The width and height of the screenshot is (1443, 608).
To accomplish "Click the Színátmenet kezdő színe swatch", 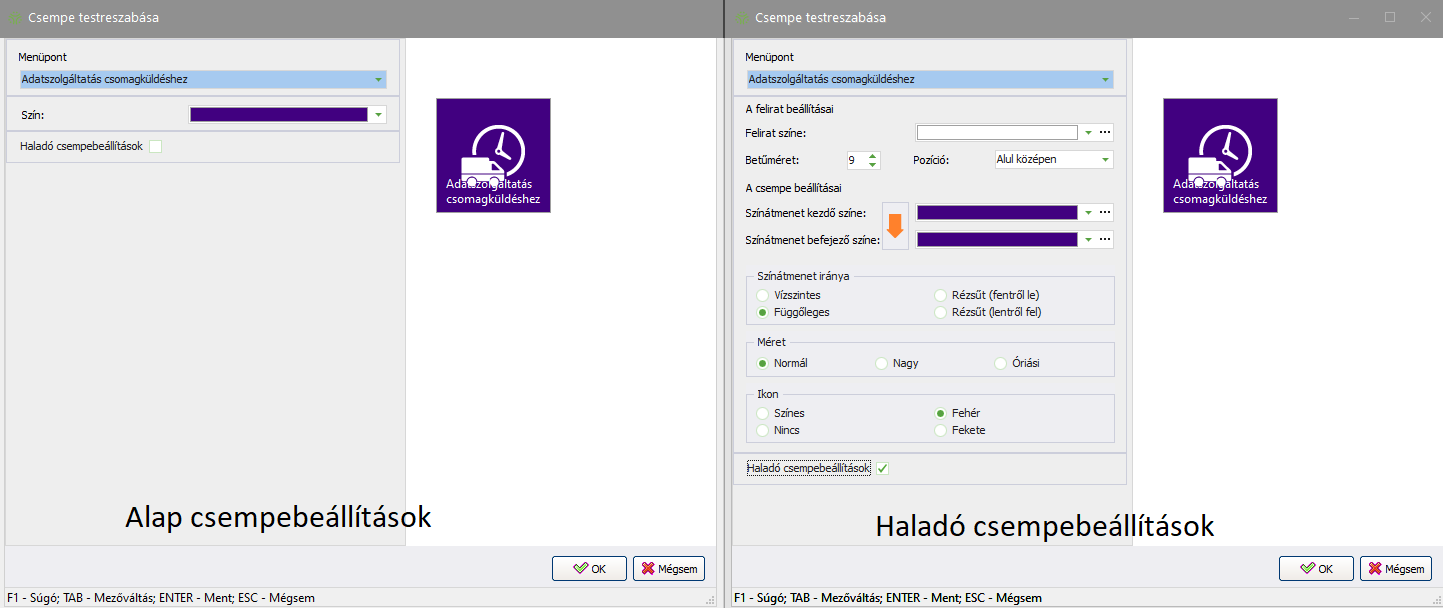I will point(997,212).
